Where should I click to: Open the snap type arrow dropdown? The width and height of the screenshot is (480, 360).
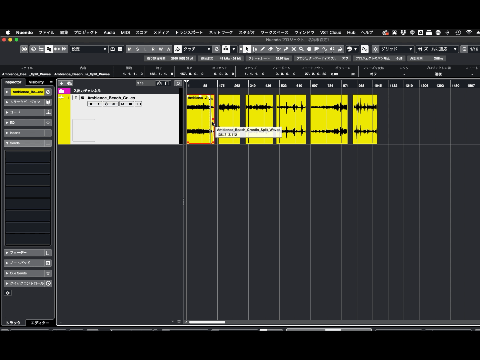(234, 49)
